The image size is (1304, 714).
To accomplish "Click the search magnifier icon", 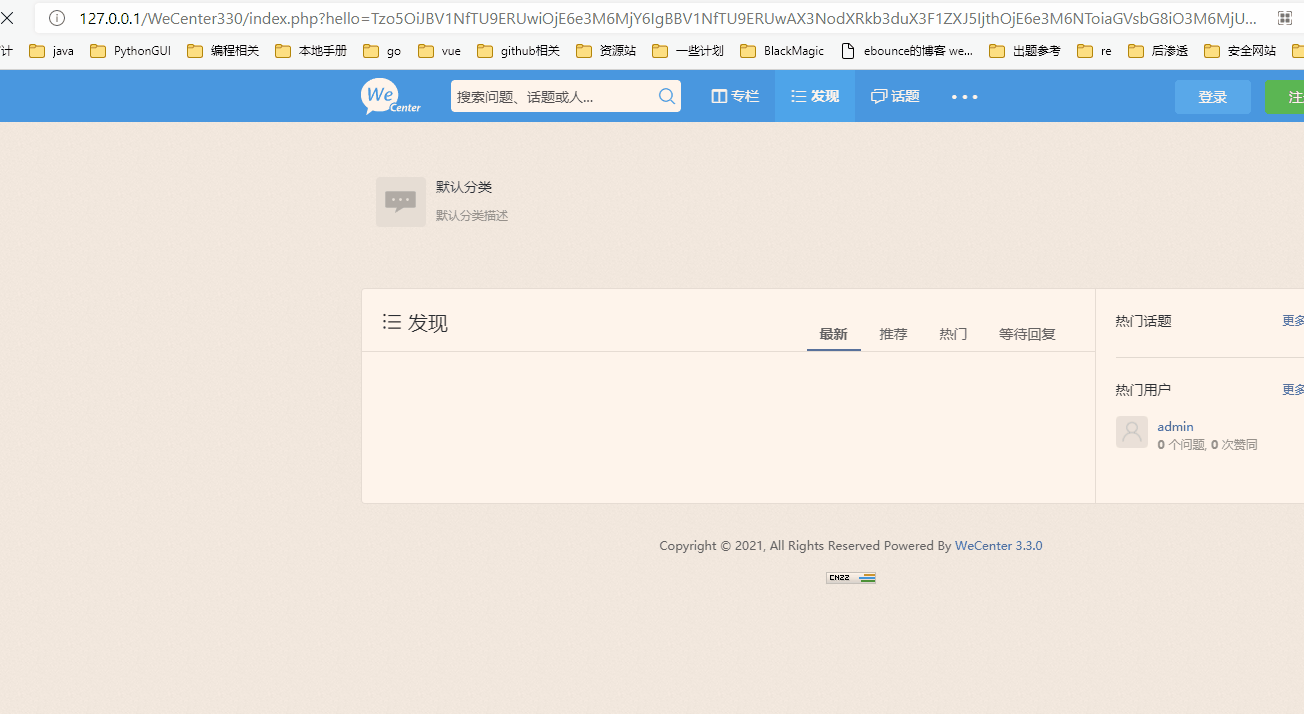I will click(667, 97).
